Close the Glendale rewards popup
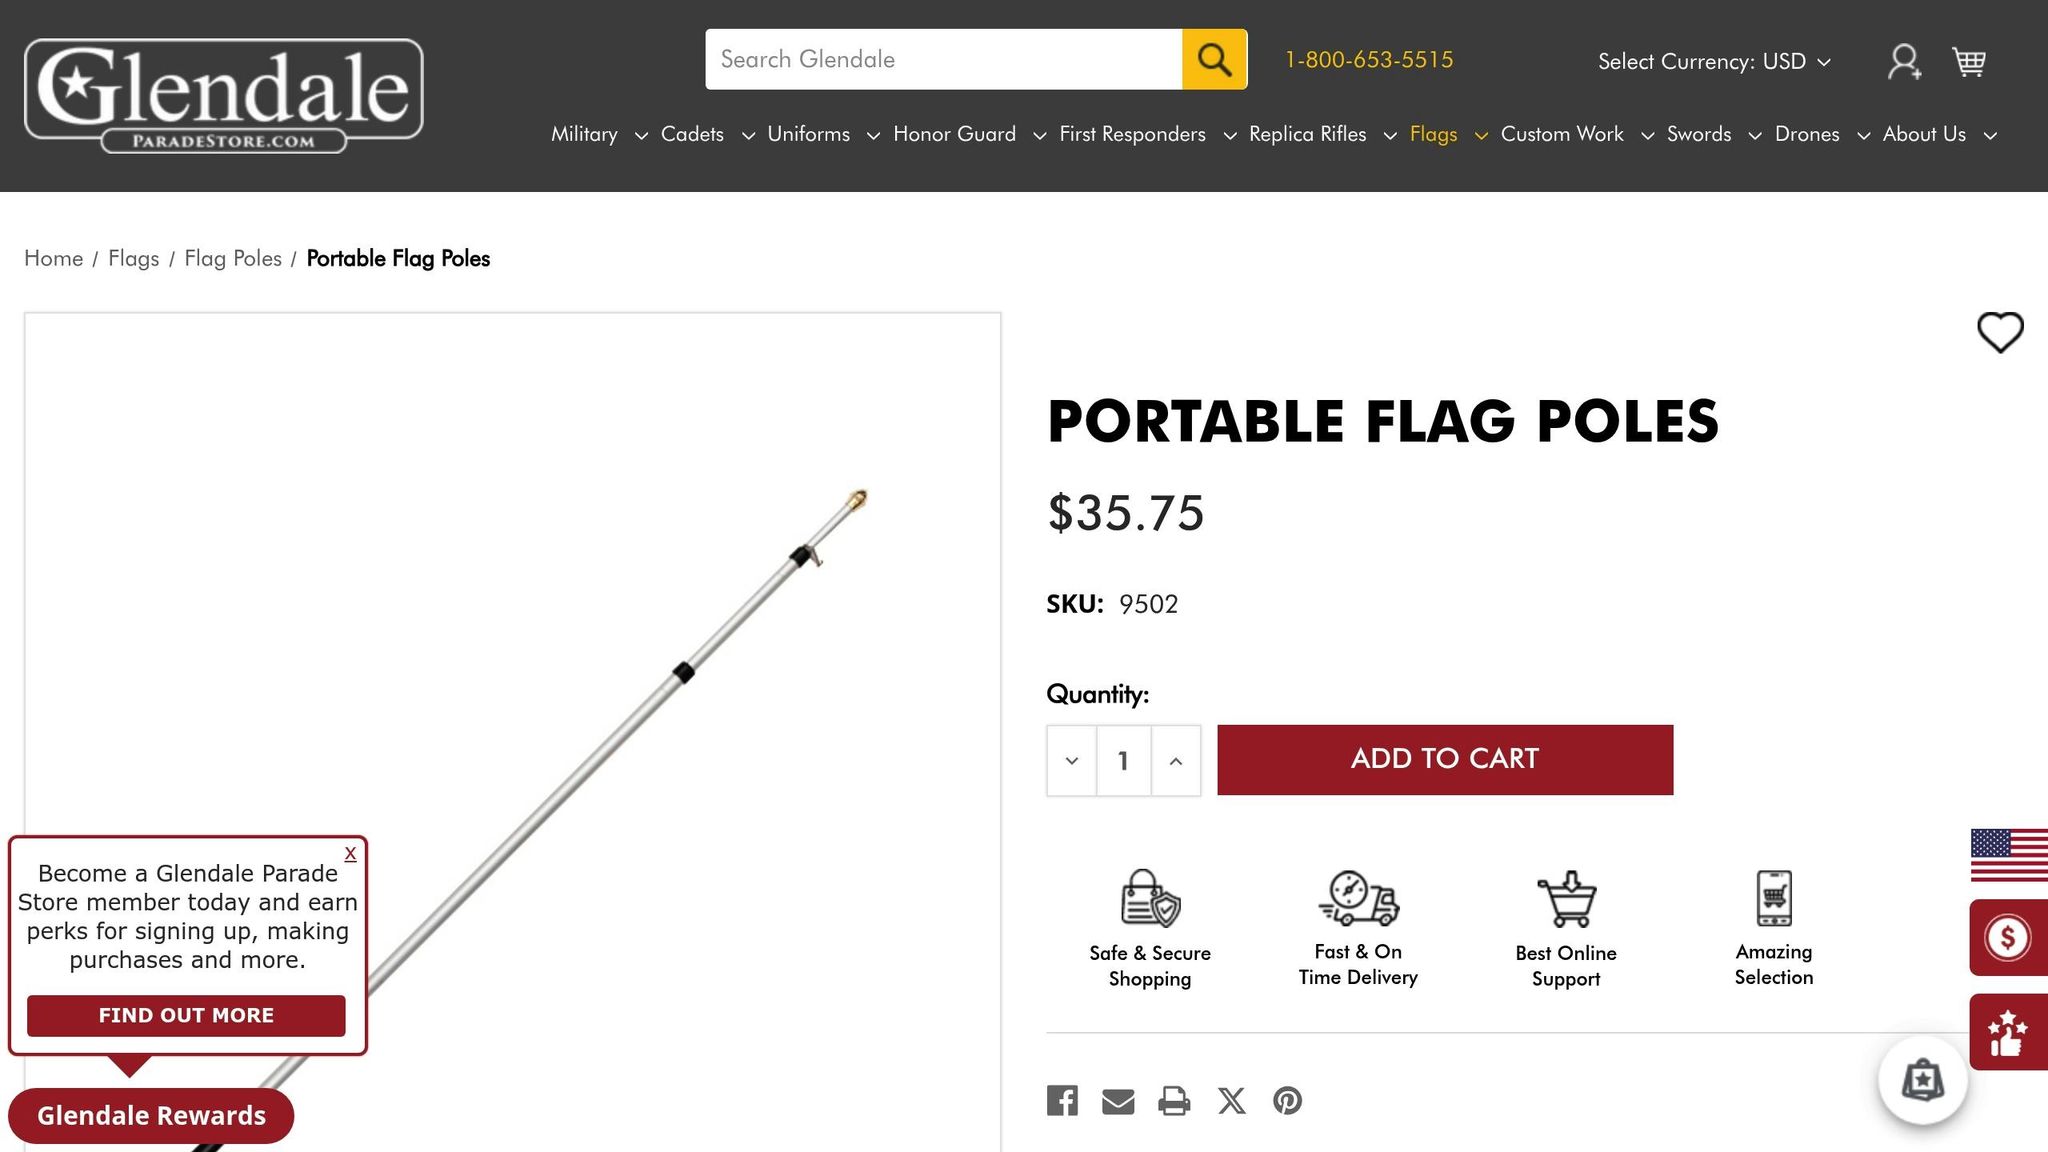Image resolution: width=2048 pixels, height=1152 pixels. (x=350, y=854)
